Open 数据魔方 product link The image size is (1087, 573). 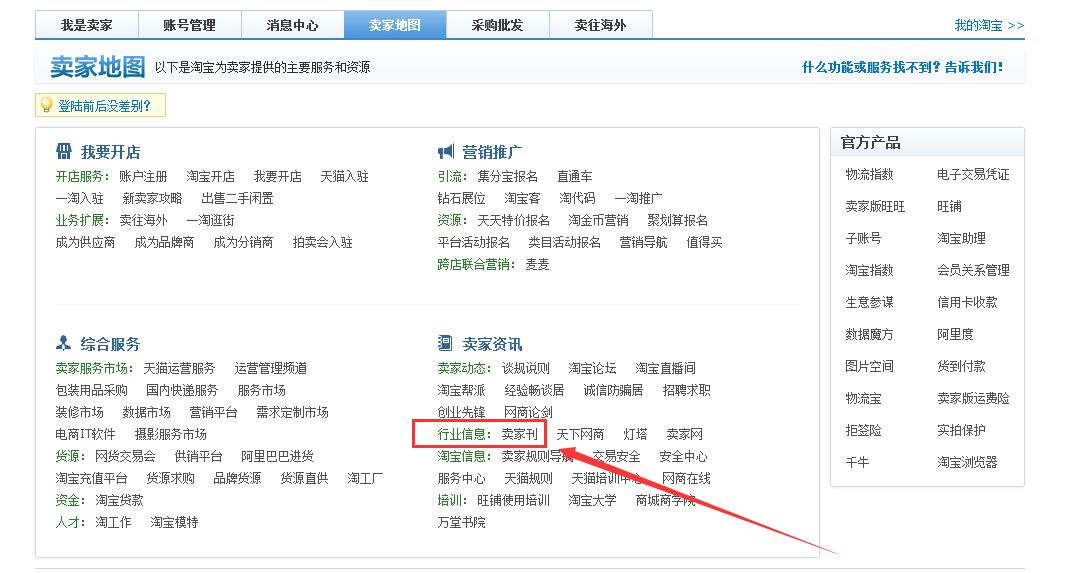869,335
